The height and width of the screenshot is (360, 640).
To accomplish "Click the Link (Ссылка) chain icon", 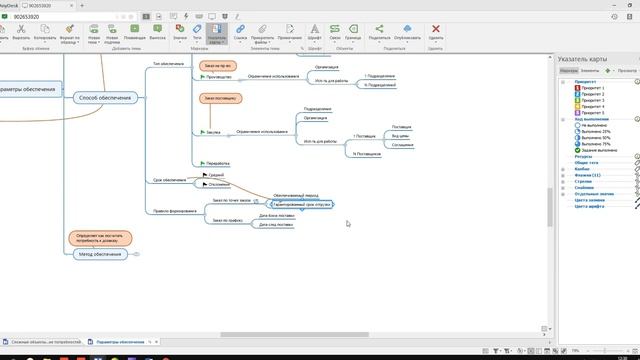I will [240, 29].
